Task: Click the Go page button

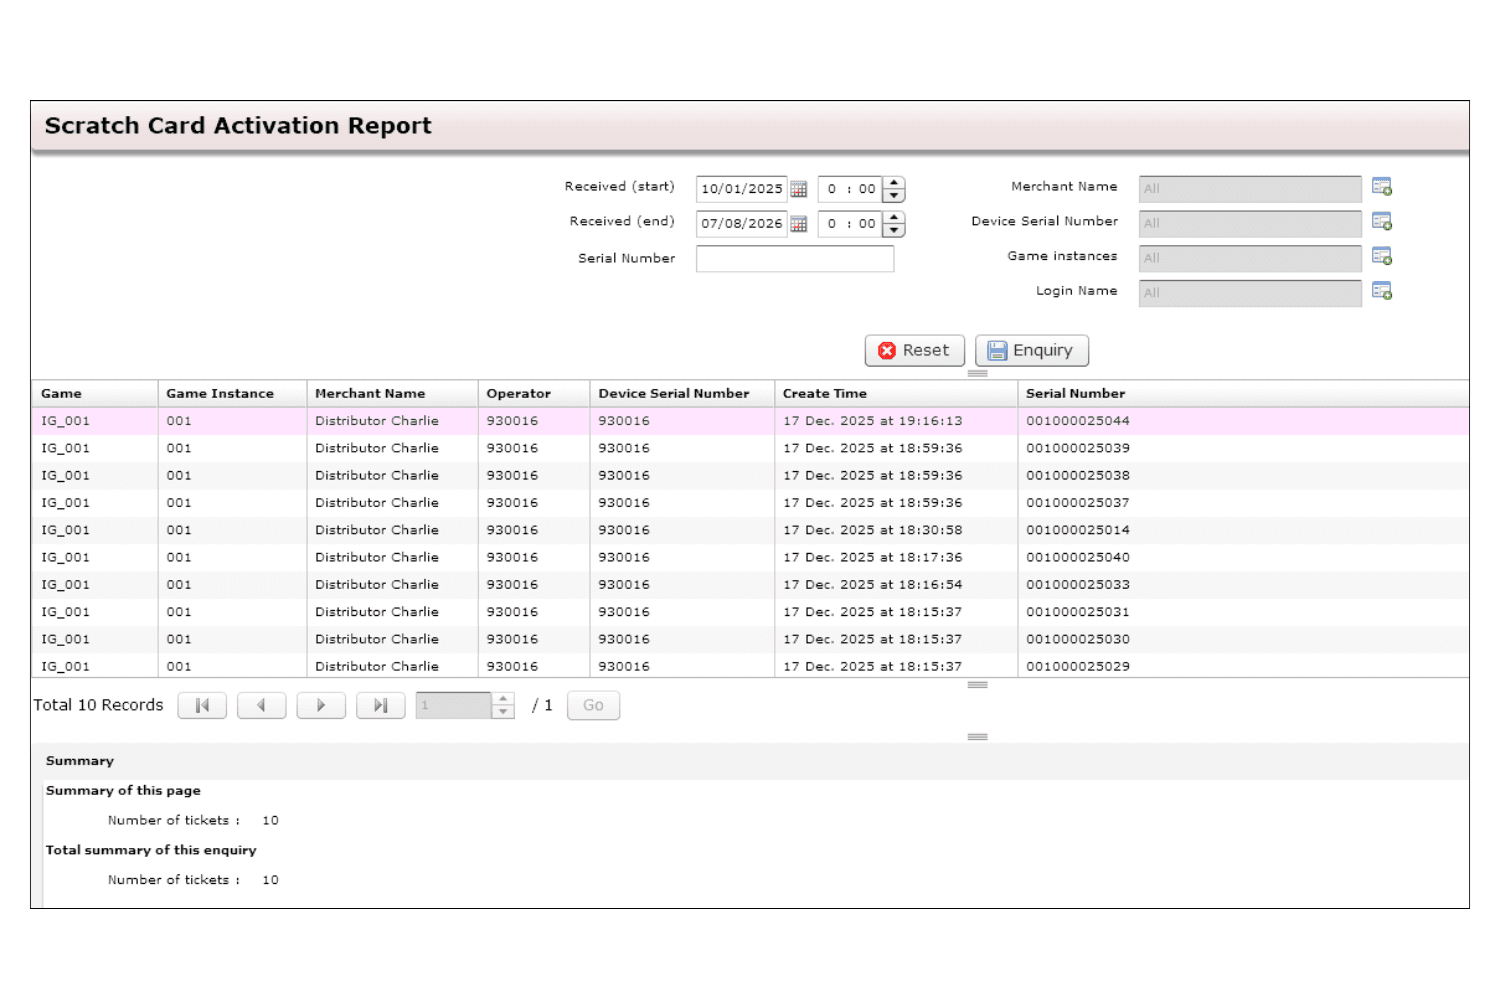Action: (x=594, y=705)
